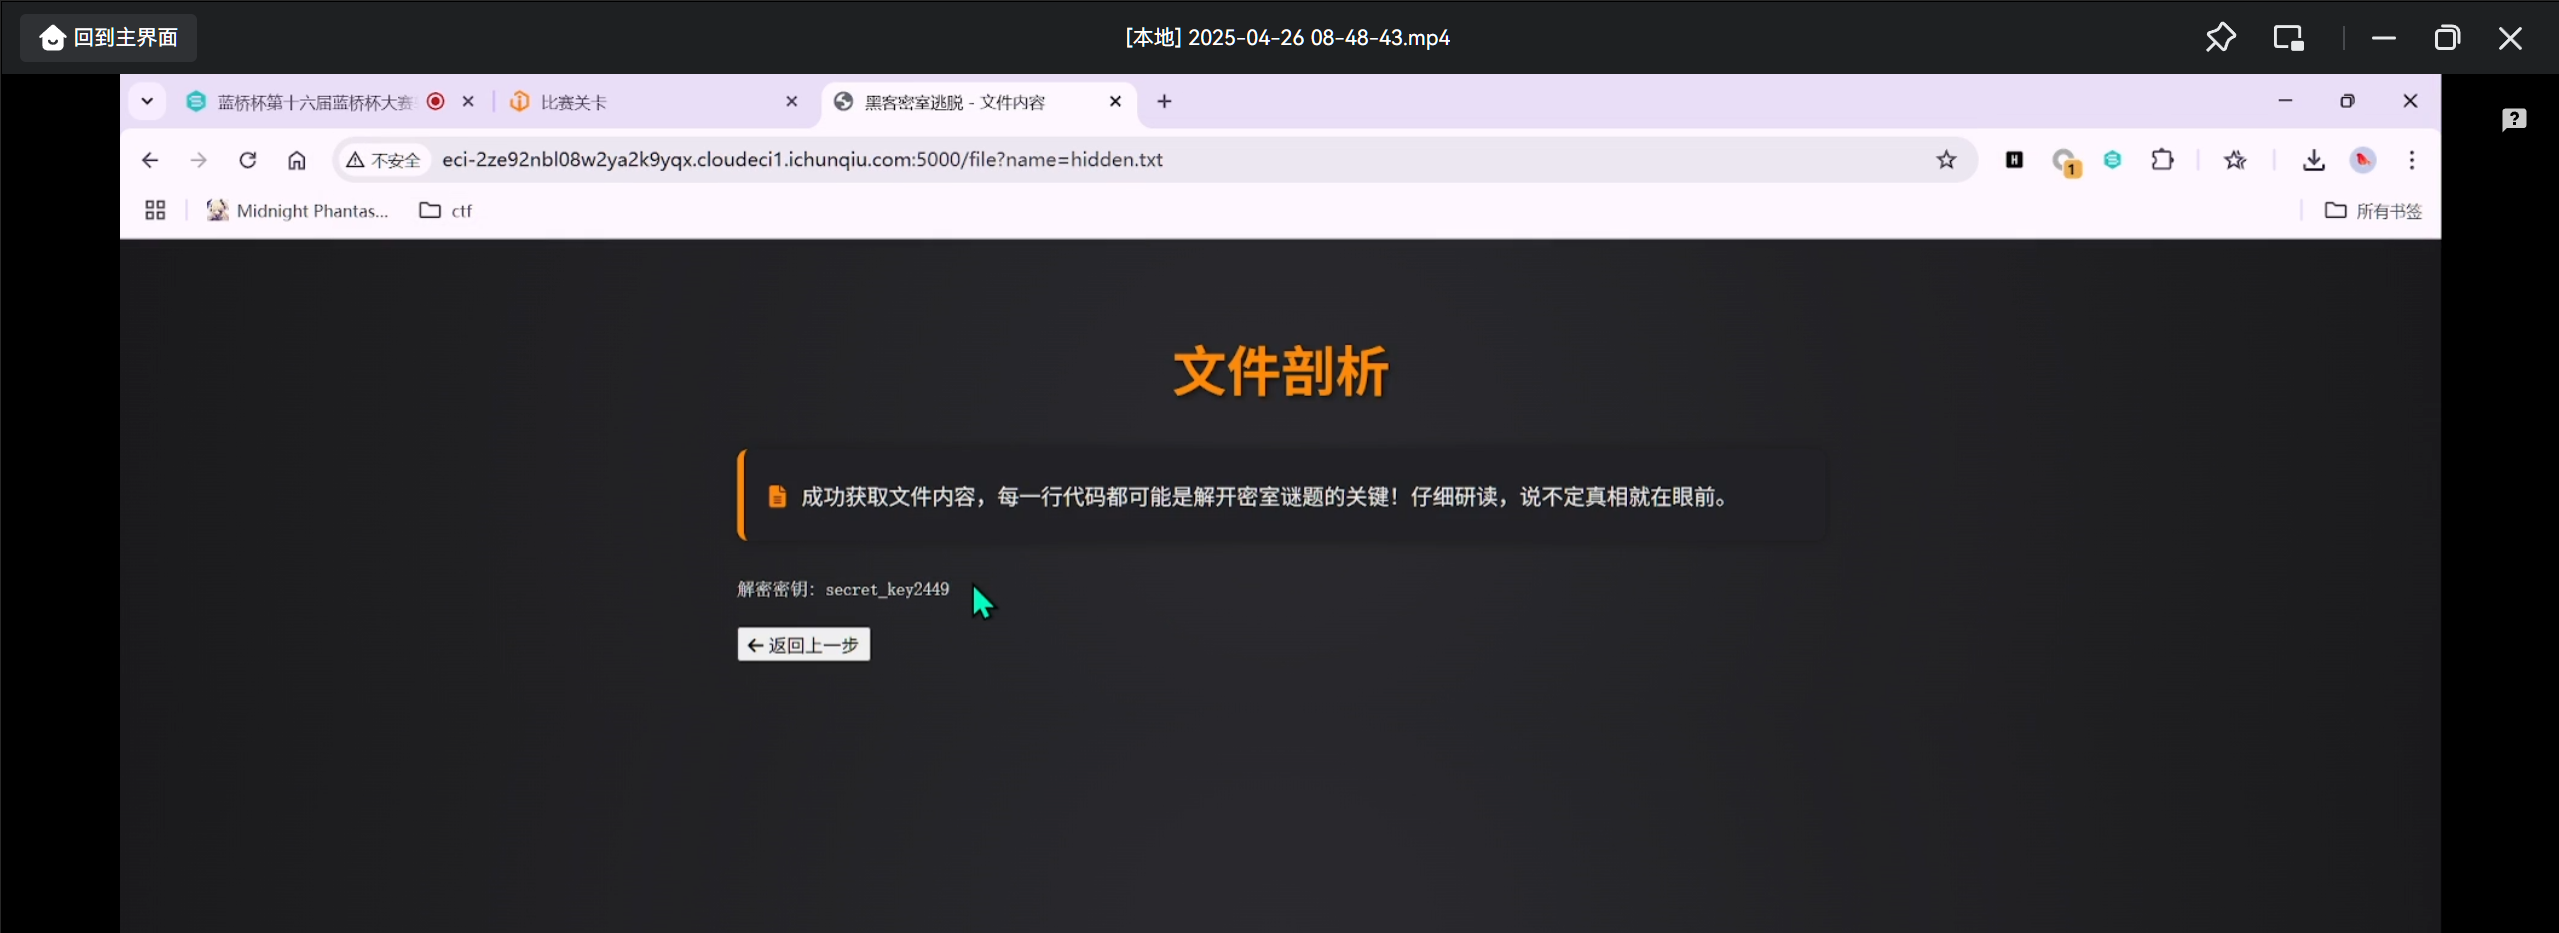Pin the video player window on top
Image resolution: width=2559 pixels, height=933 pixels.
(2220, 38)
